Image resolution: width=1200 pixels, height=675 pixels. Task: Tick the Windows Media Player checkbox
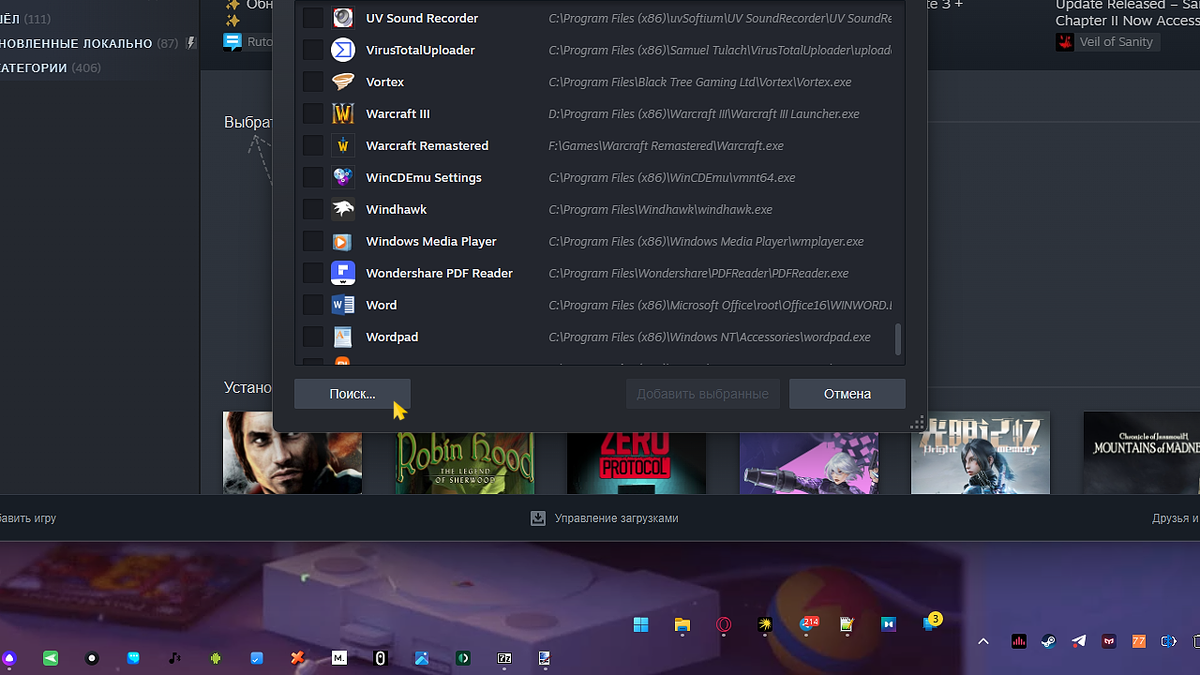[313, 242]
